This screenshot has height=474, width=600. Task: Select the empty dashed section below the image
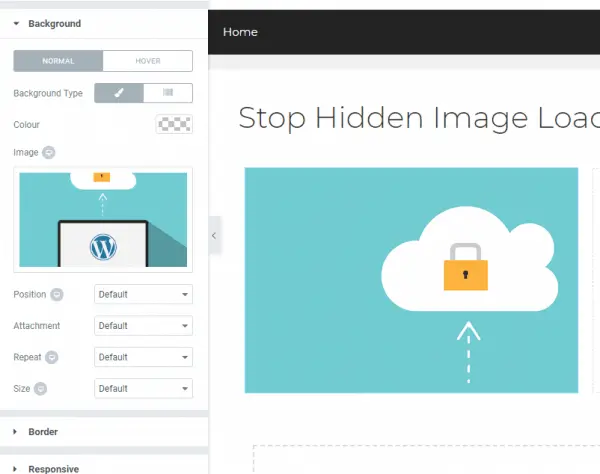coord(426,459)
